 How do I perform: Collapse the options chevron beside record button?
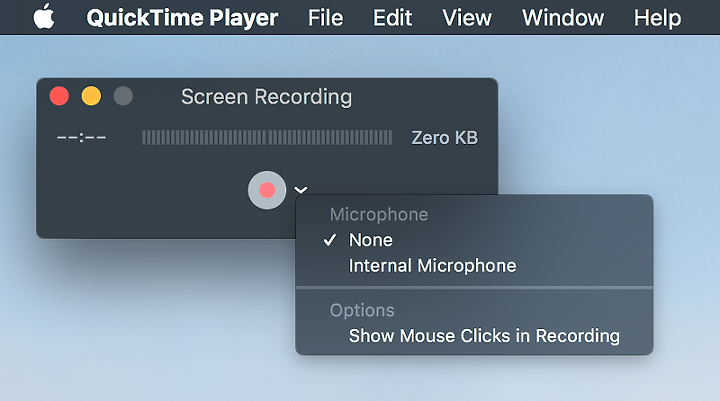(301, 189)
